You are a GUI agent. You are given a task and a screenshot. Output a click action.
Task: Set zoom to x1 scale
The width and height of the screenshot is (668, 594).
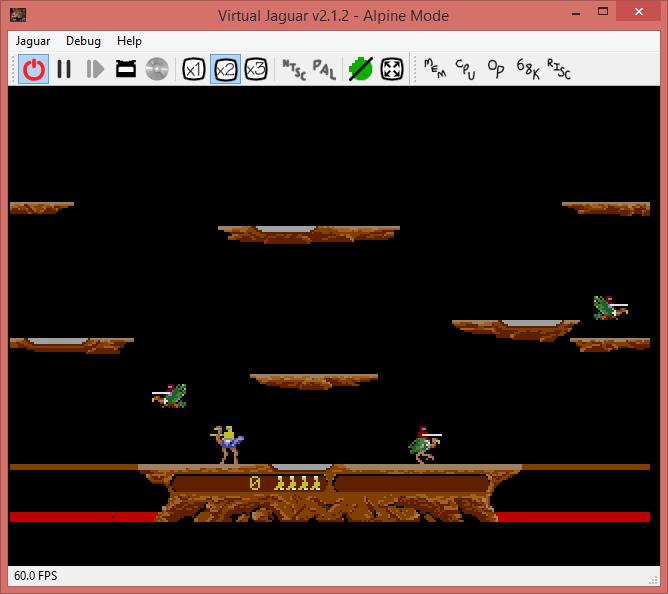194,69
